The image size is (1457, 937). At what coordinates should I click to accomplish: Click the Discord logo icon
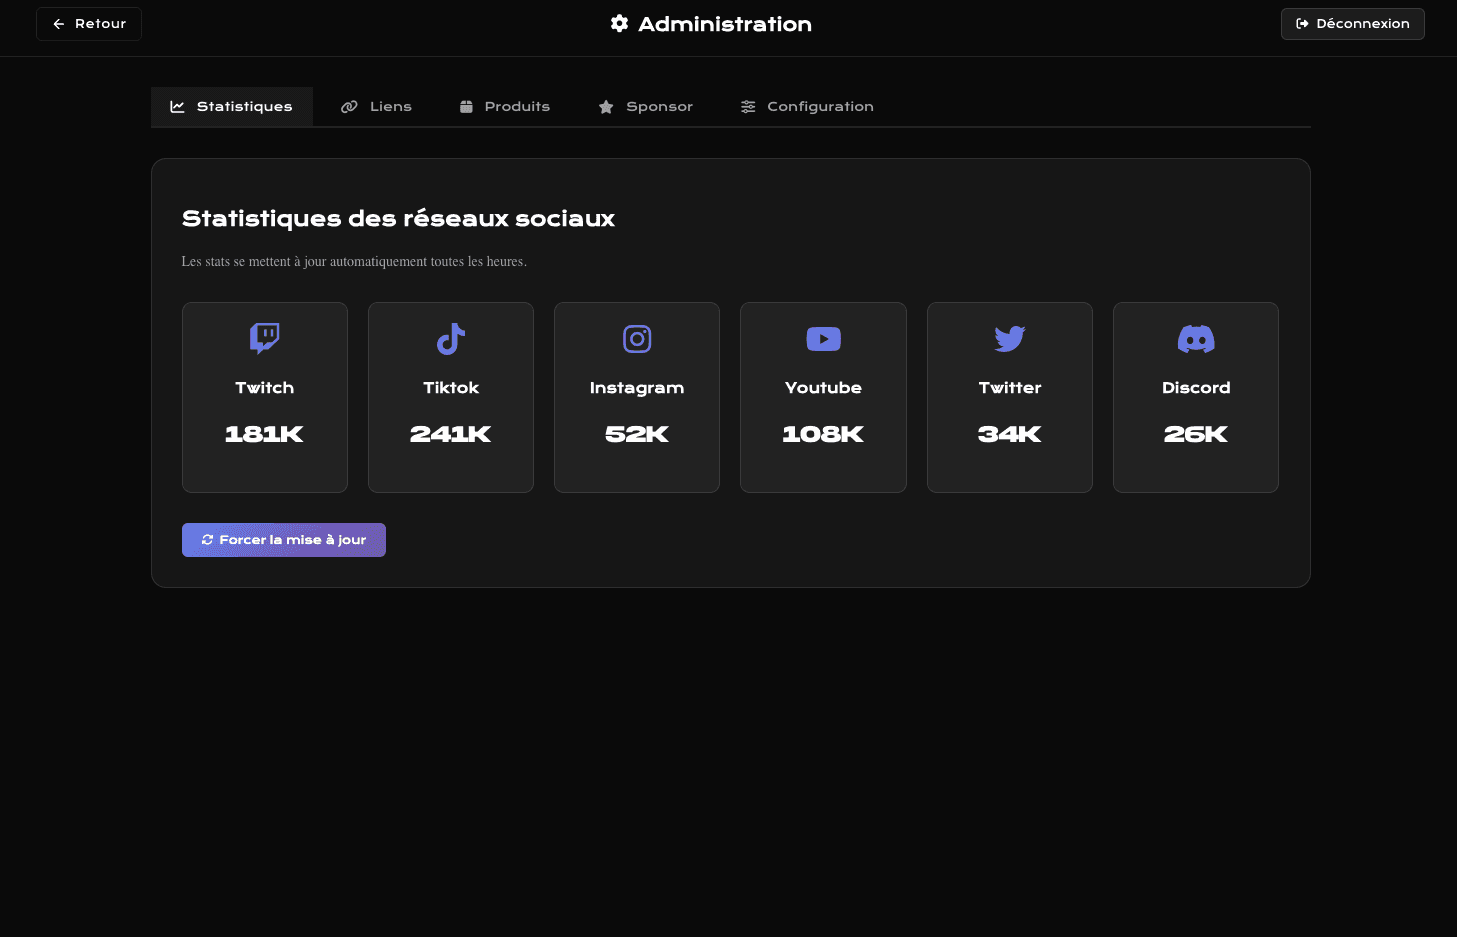pos(1196,339)
